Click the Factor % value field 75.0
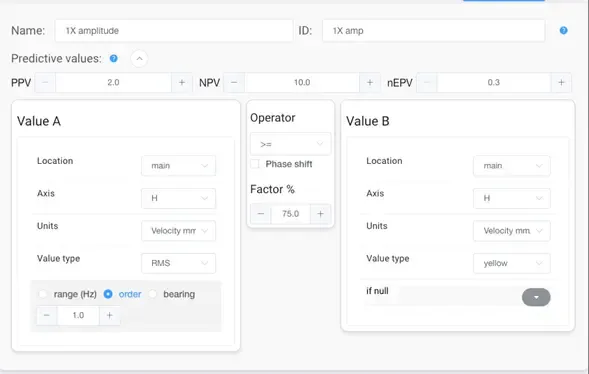 290,214
